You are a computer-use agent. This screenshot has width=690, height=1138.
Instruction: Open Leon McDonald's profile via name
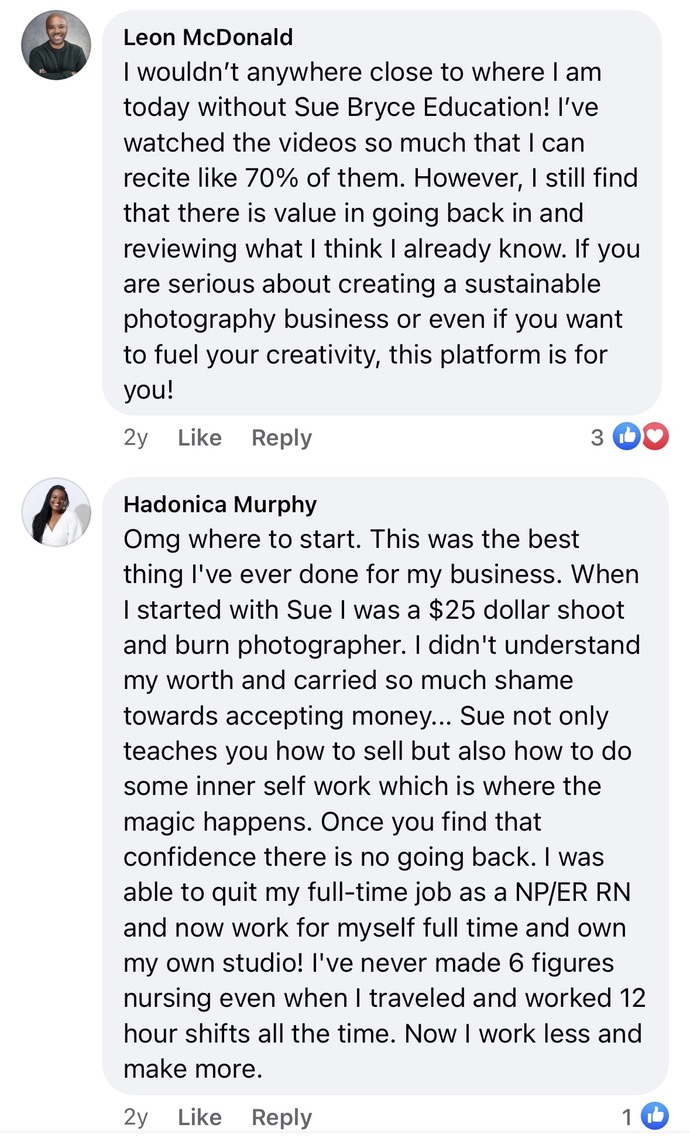click(x=208, y=37)
